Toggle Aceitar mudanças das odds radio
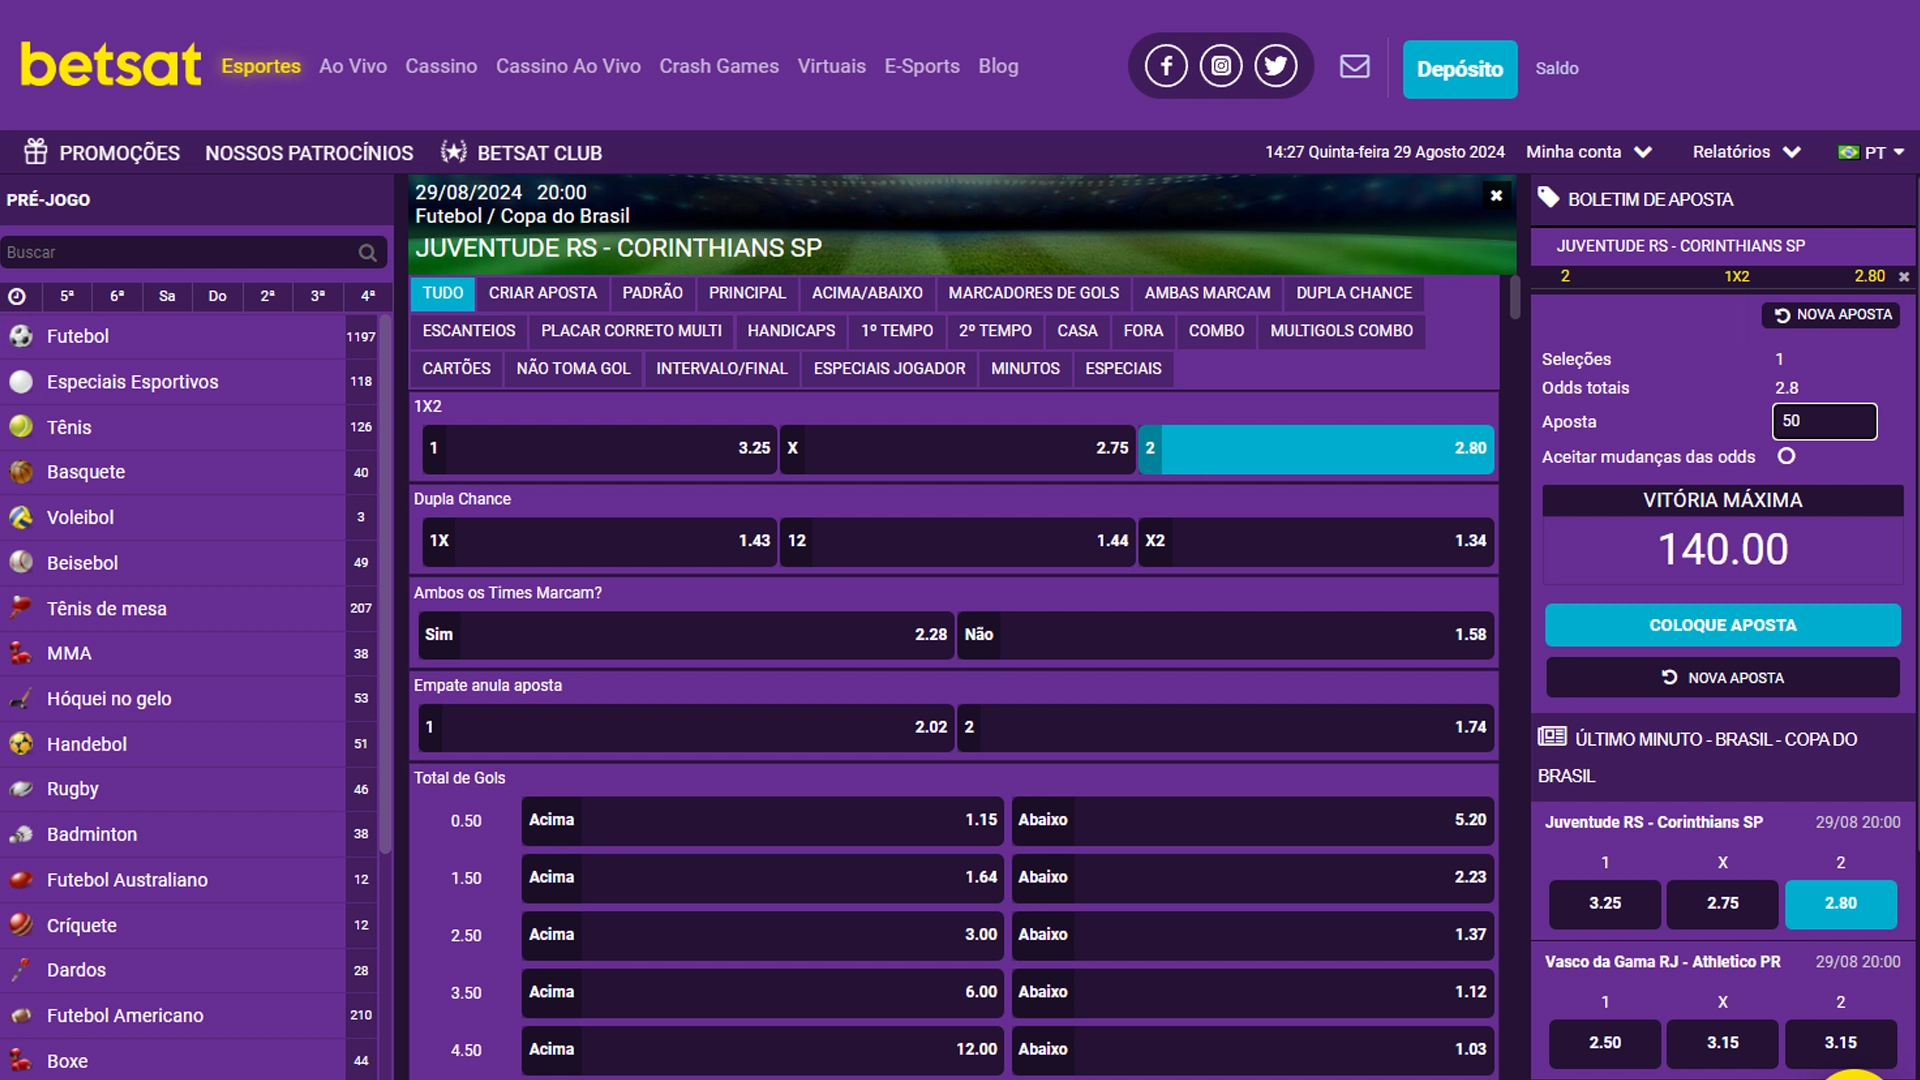Viewport: 1920px width, 1080px height. pyautogui.click(x=1786, y=456)
